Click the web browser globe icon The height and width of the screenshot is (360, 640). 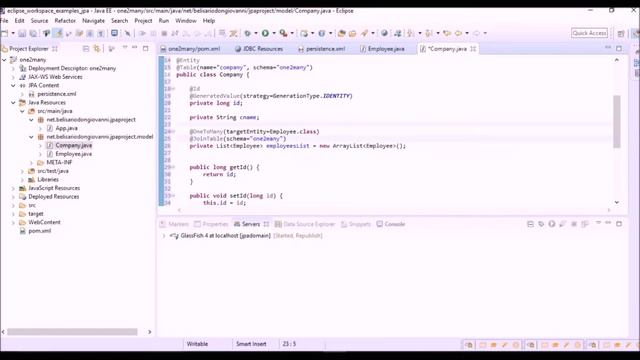click(384, 33)
